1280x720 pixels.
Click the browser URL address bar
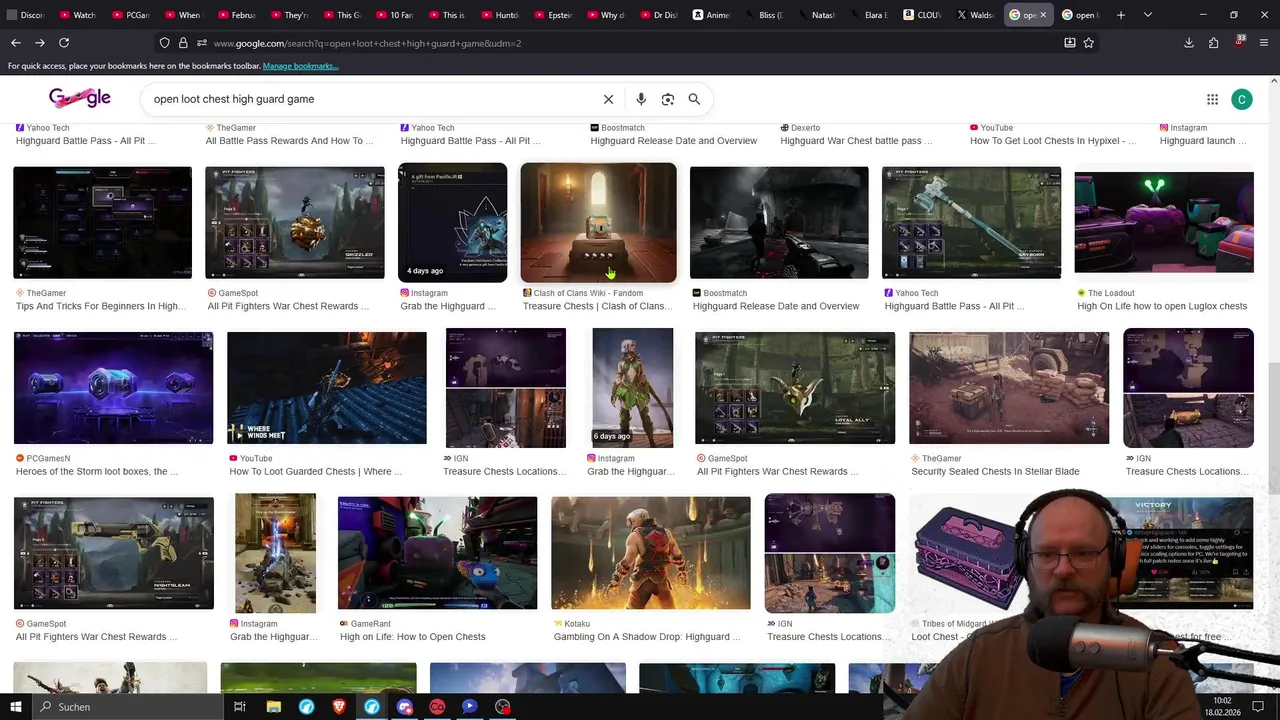click(630, 43)
